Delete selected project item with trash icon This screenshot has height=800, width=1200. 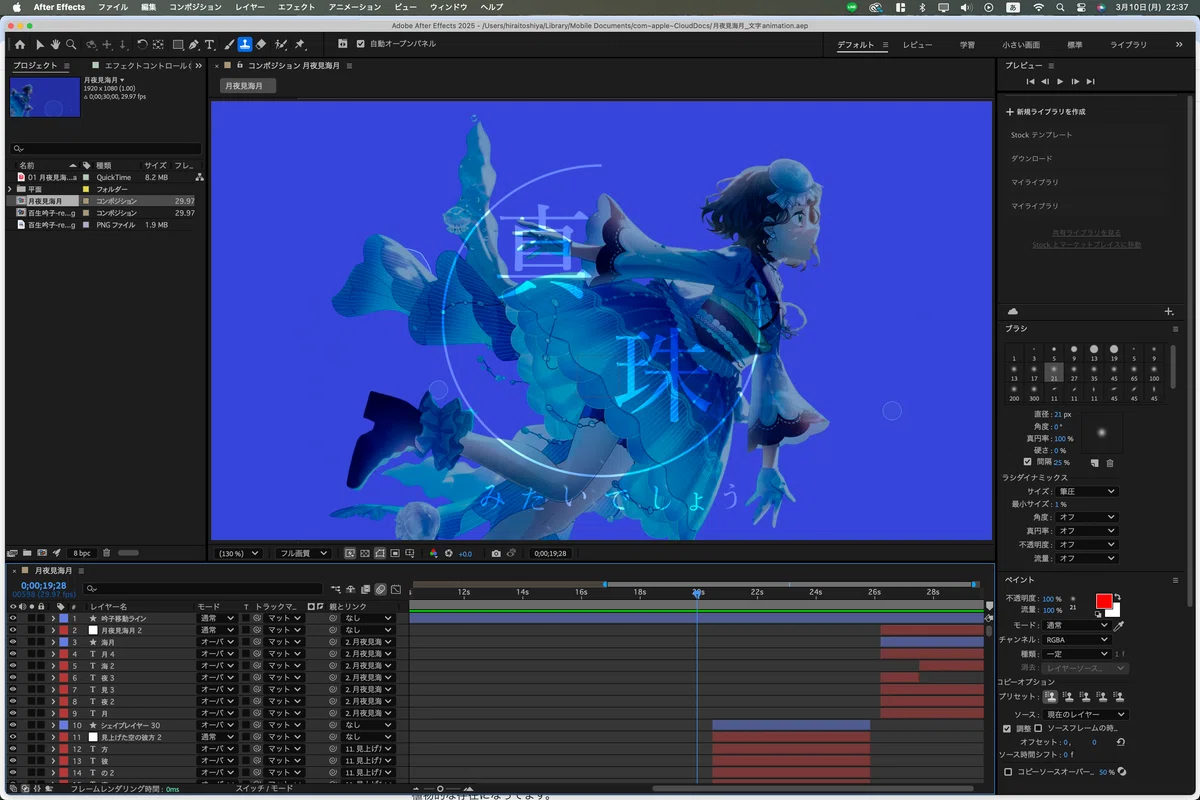point(106,553)
